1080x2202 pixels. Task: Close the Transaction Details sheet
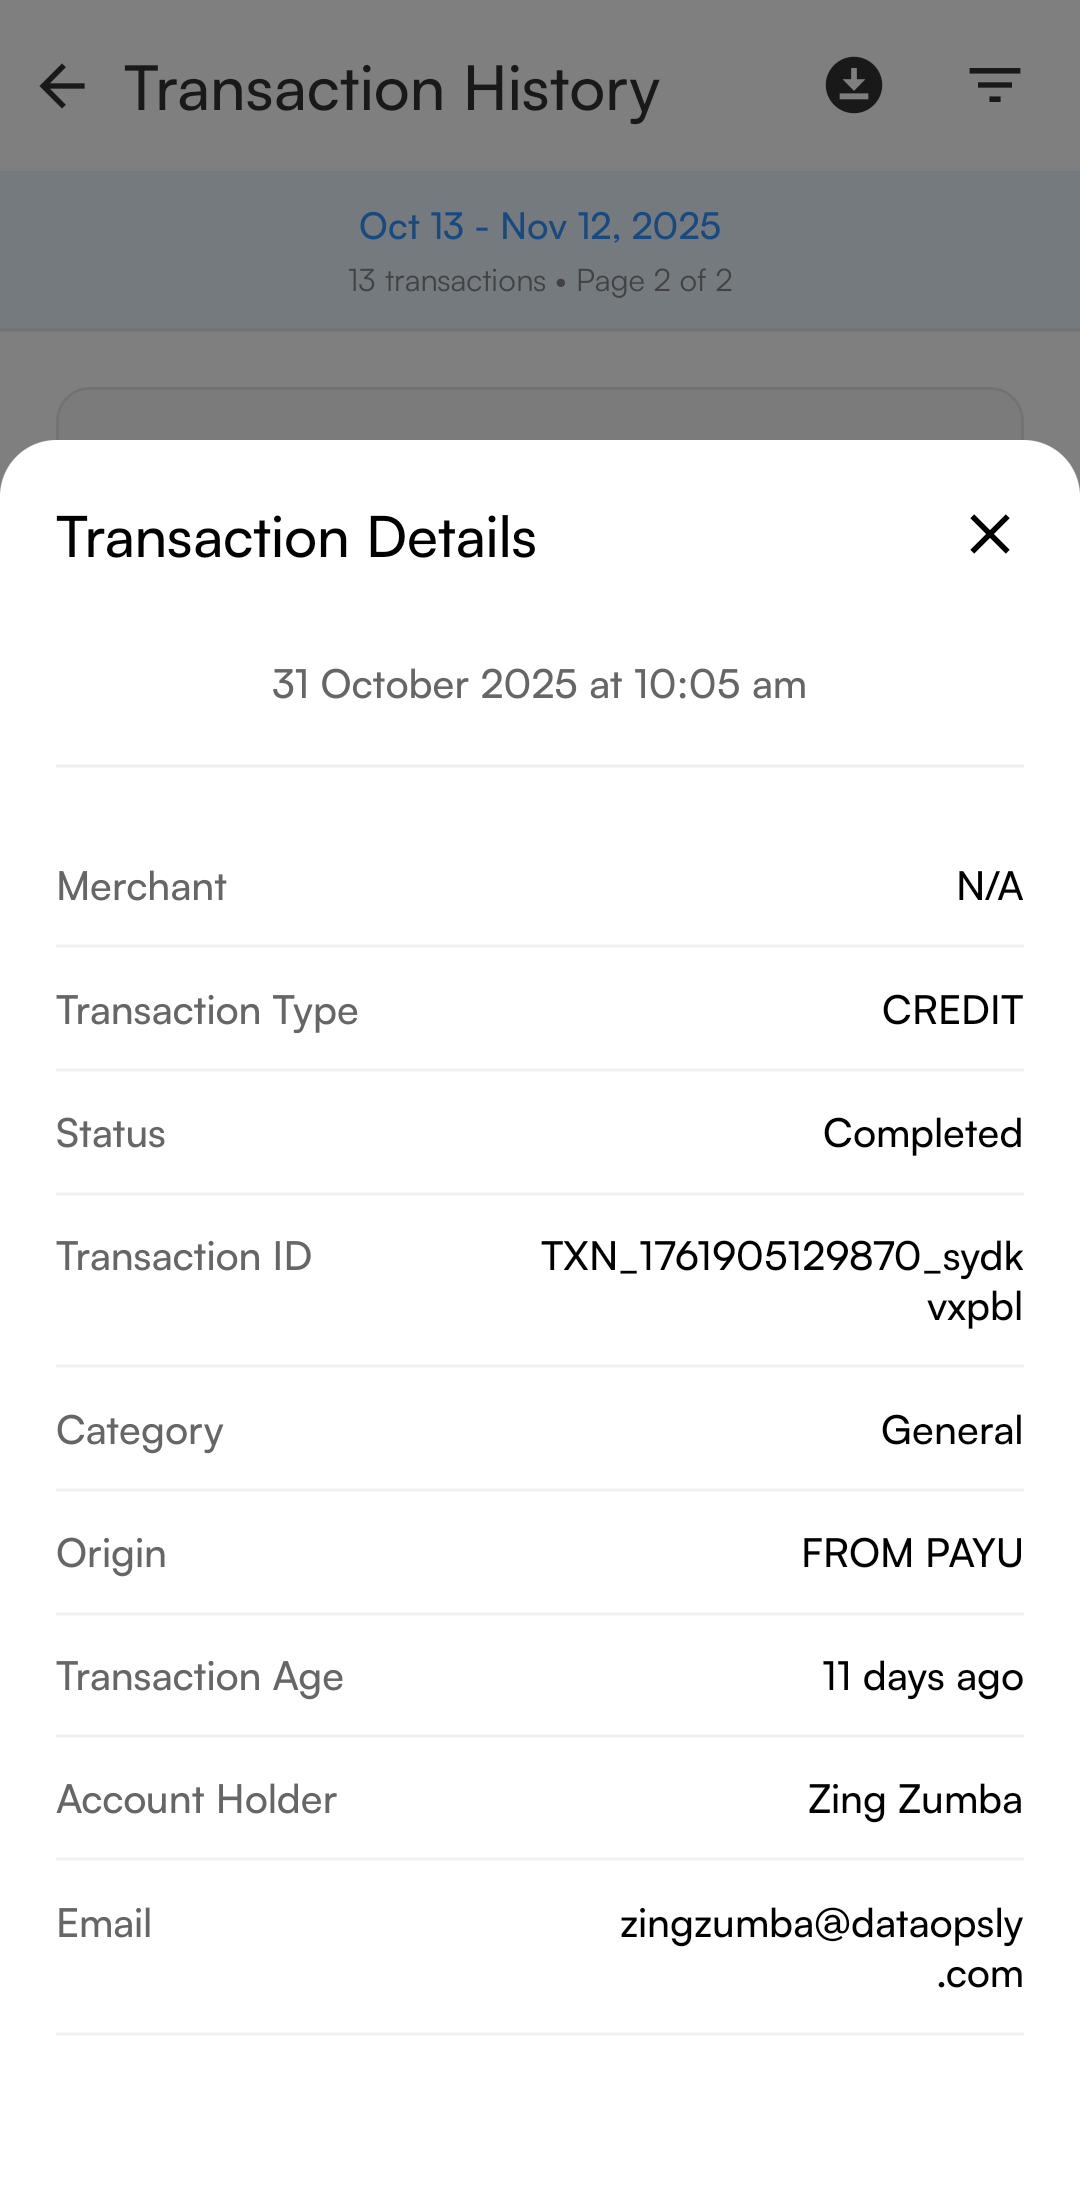click(x=989, y=535)
